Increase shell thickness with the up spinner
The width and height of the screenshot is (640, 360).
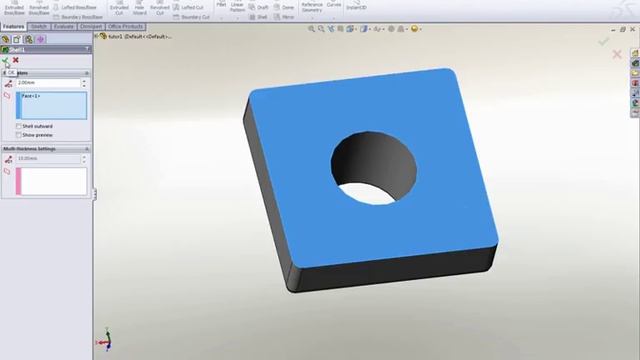(84, 81)
